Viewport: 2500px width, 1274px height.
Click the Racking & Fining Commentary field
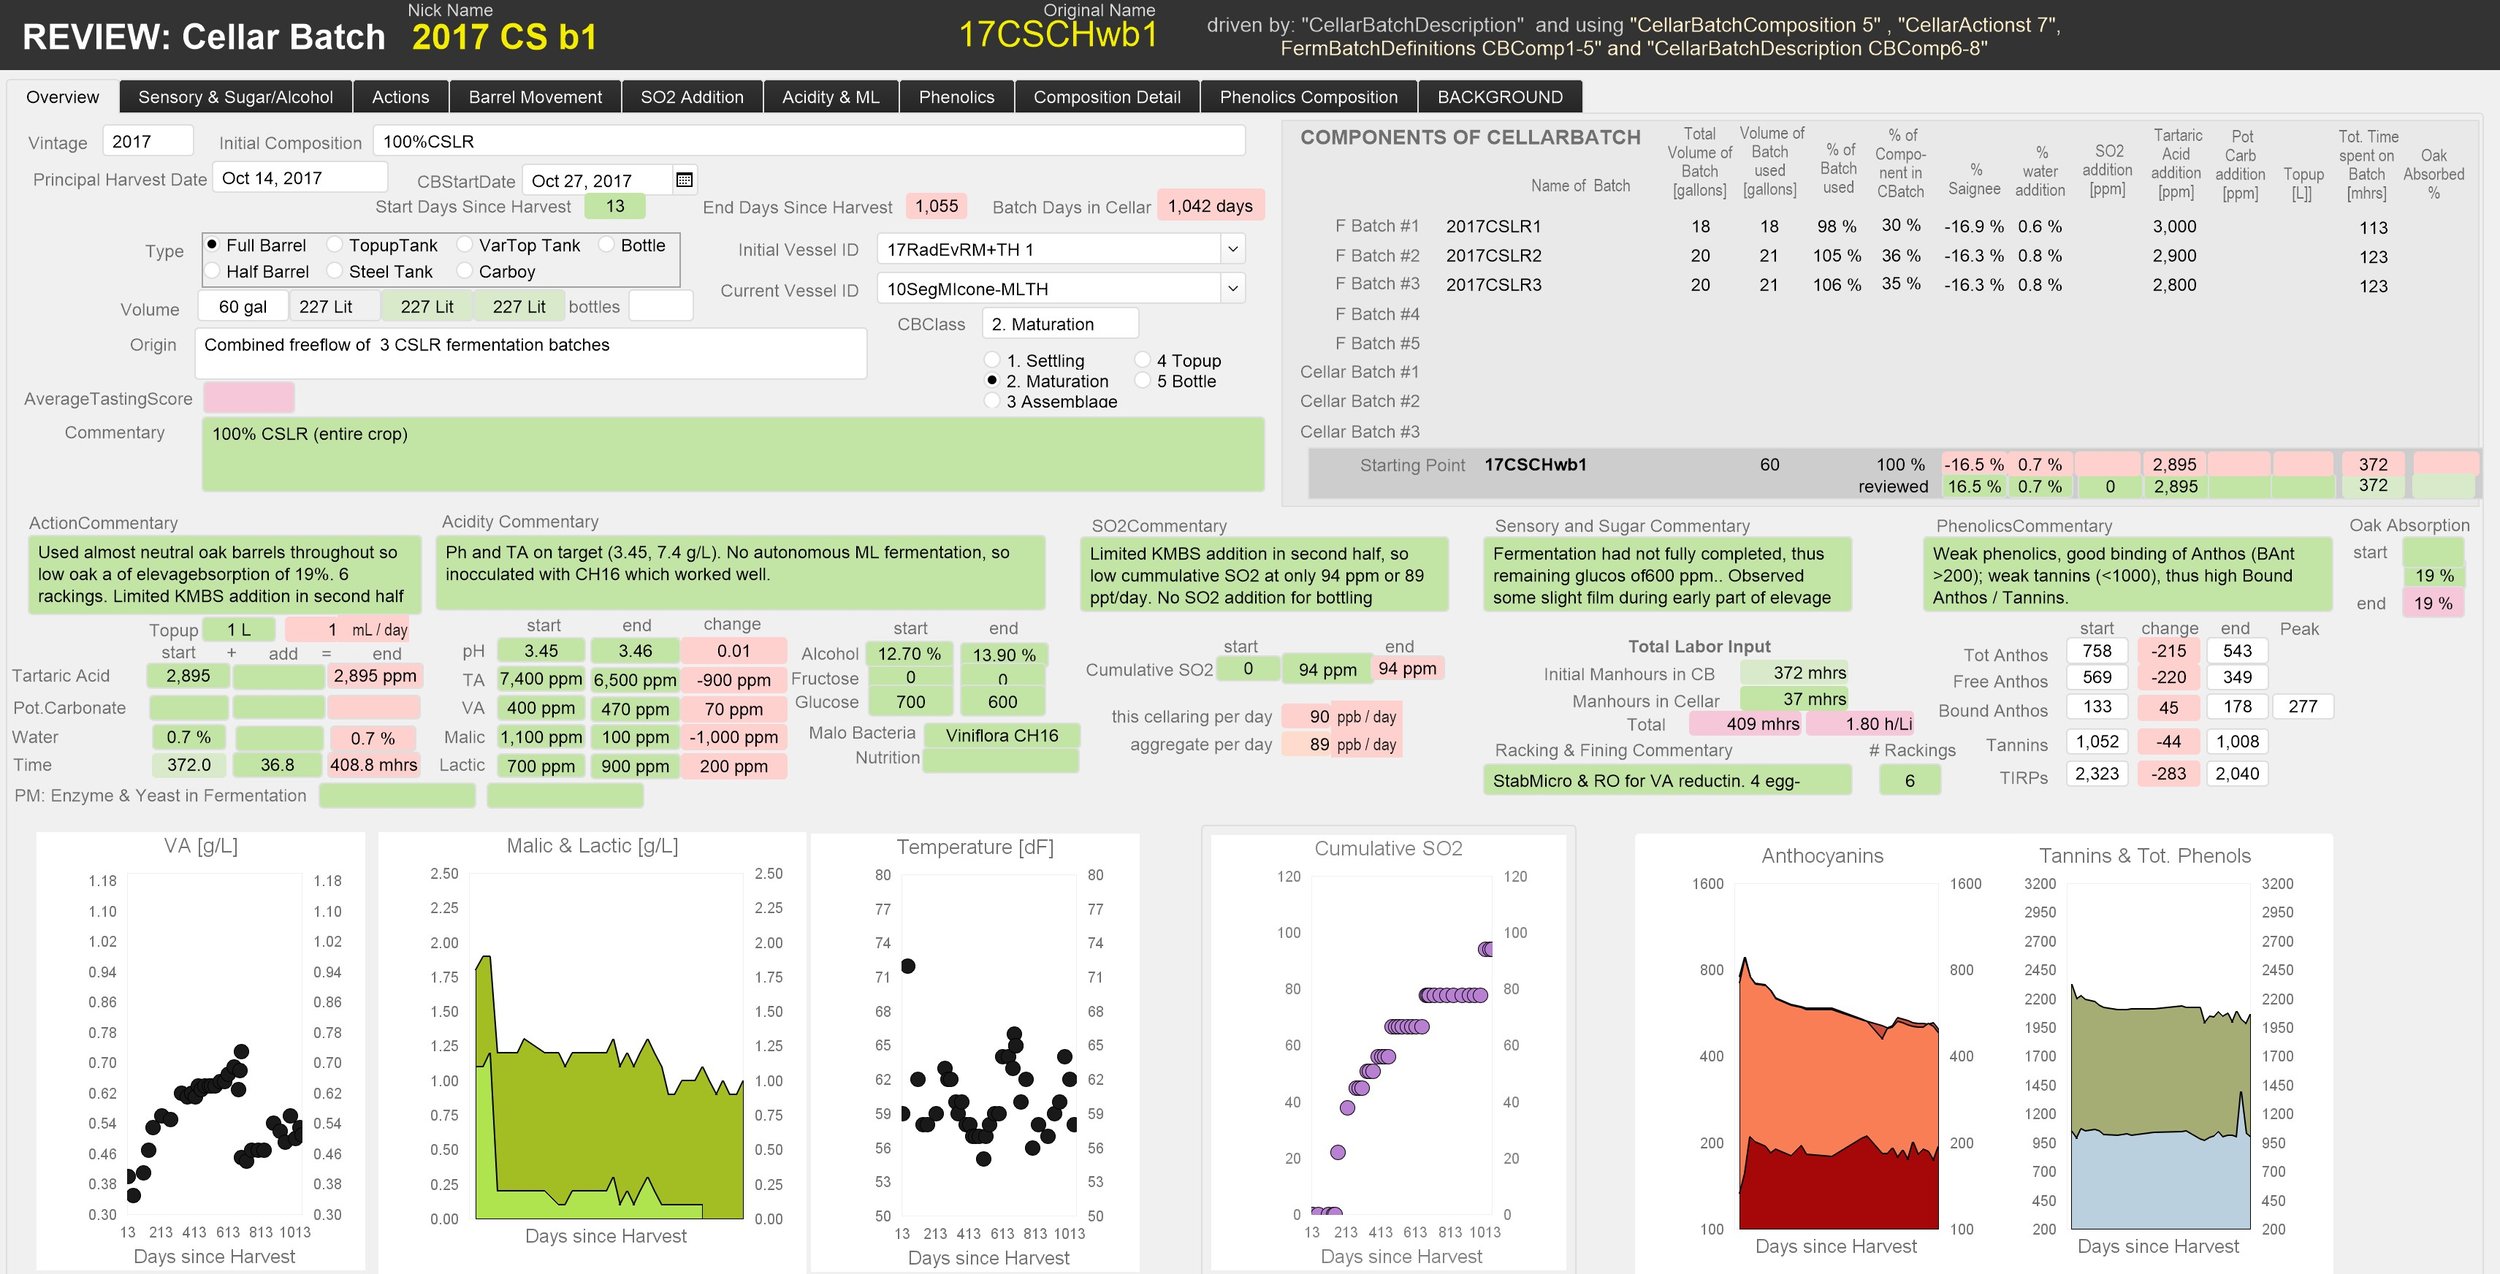1667,780
